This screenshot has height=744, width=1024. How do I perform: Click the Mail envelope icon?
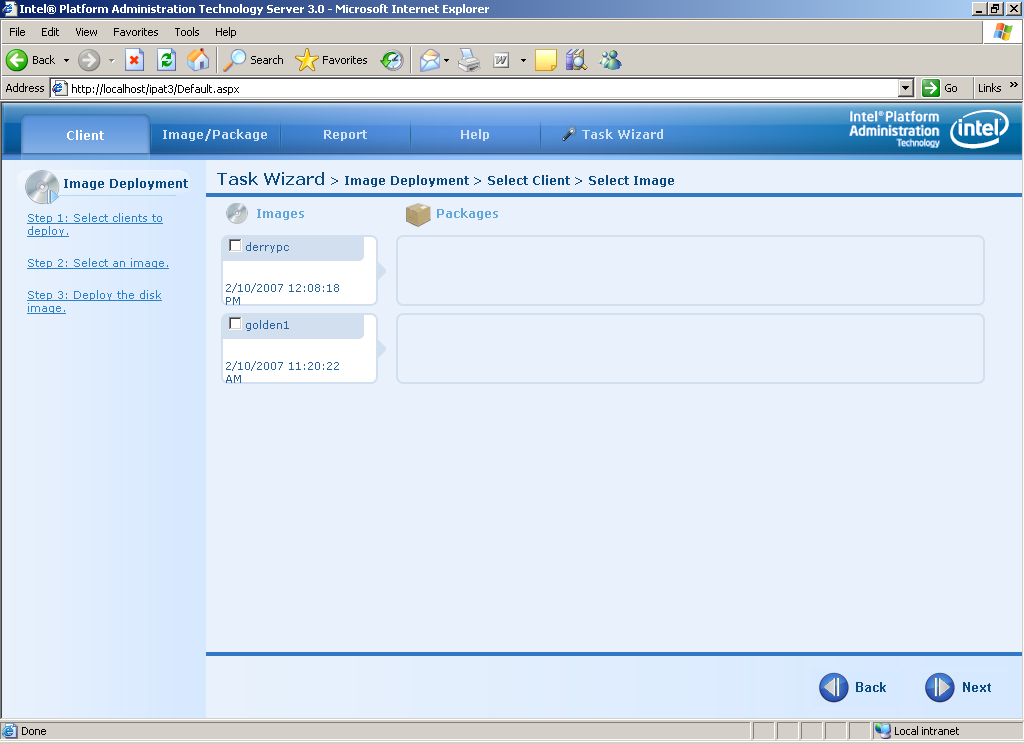430,60
